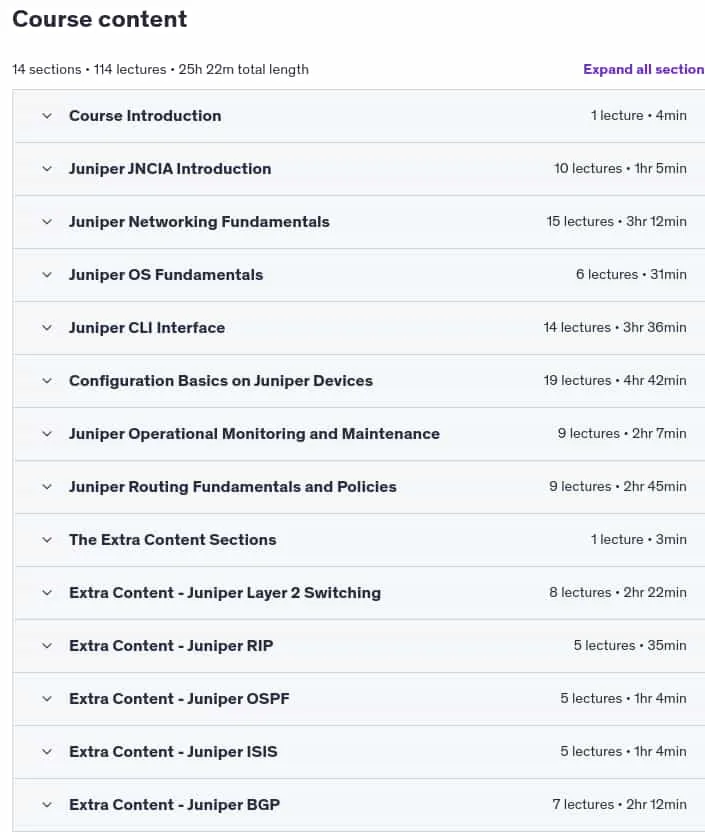Click chevron beside Juniper OS Fundamentals

point(47,275)
